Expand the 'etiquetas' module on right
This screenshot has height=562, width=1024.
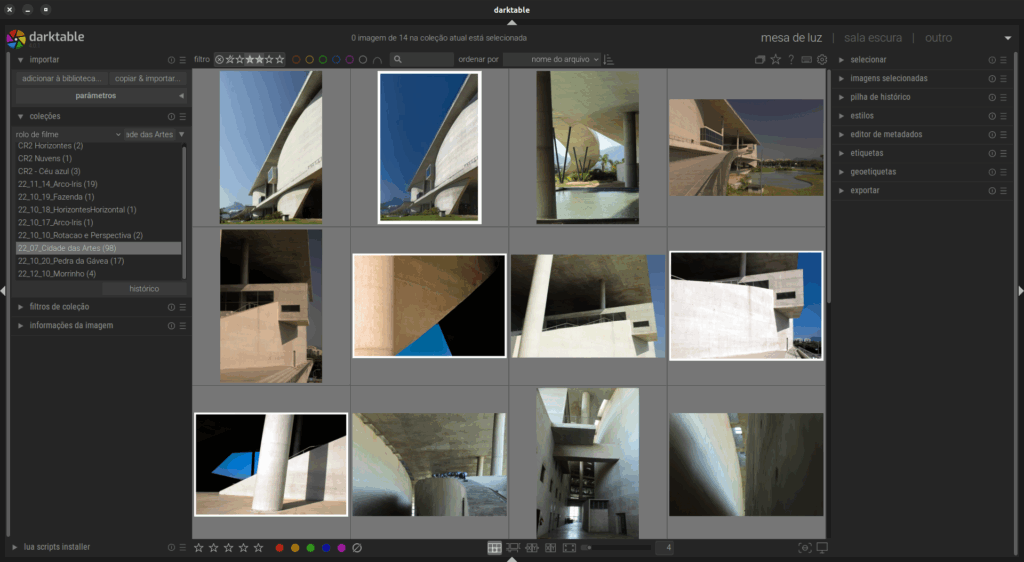[x=866, y=153]
